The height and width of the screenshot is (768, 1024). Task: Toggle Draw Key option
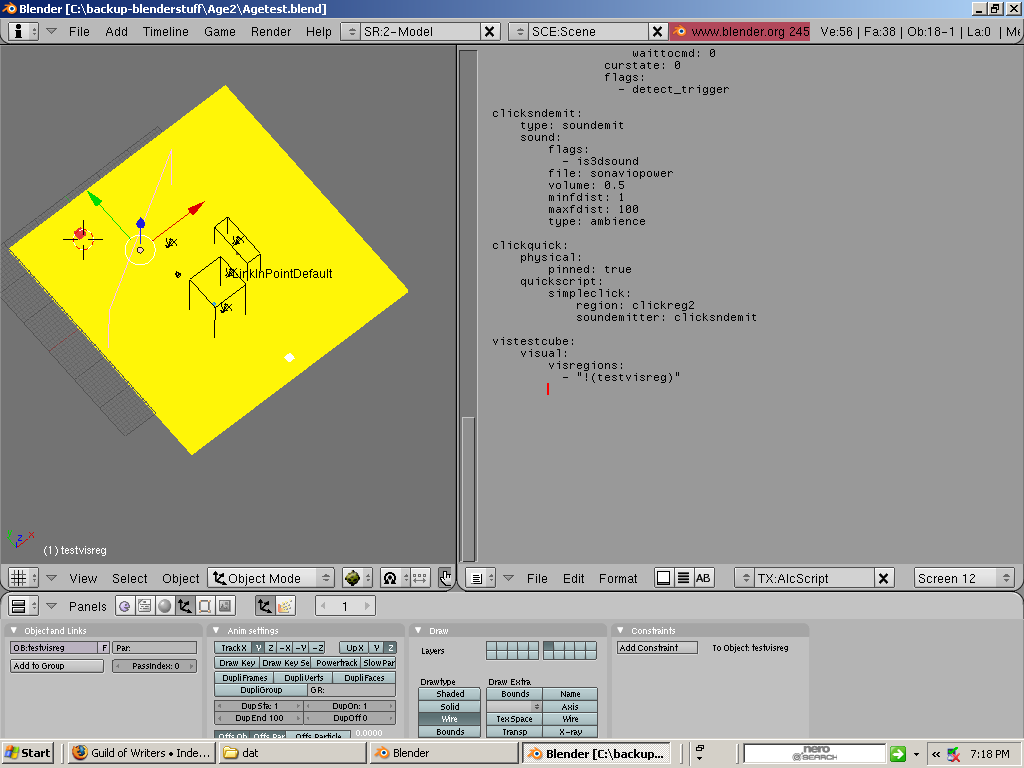[237, 663]
